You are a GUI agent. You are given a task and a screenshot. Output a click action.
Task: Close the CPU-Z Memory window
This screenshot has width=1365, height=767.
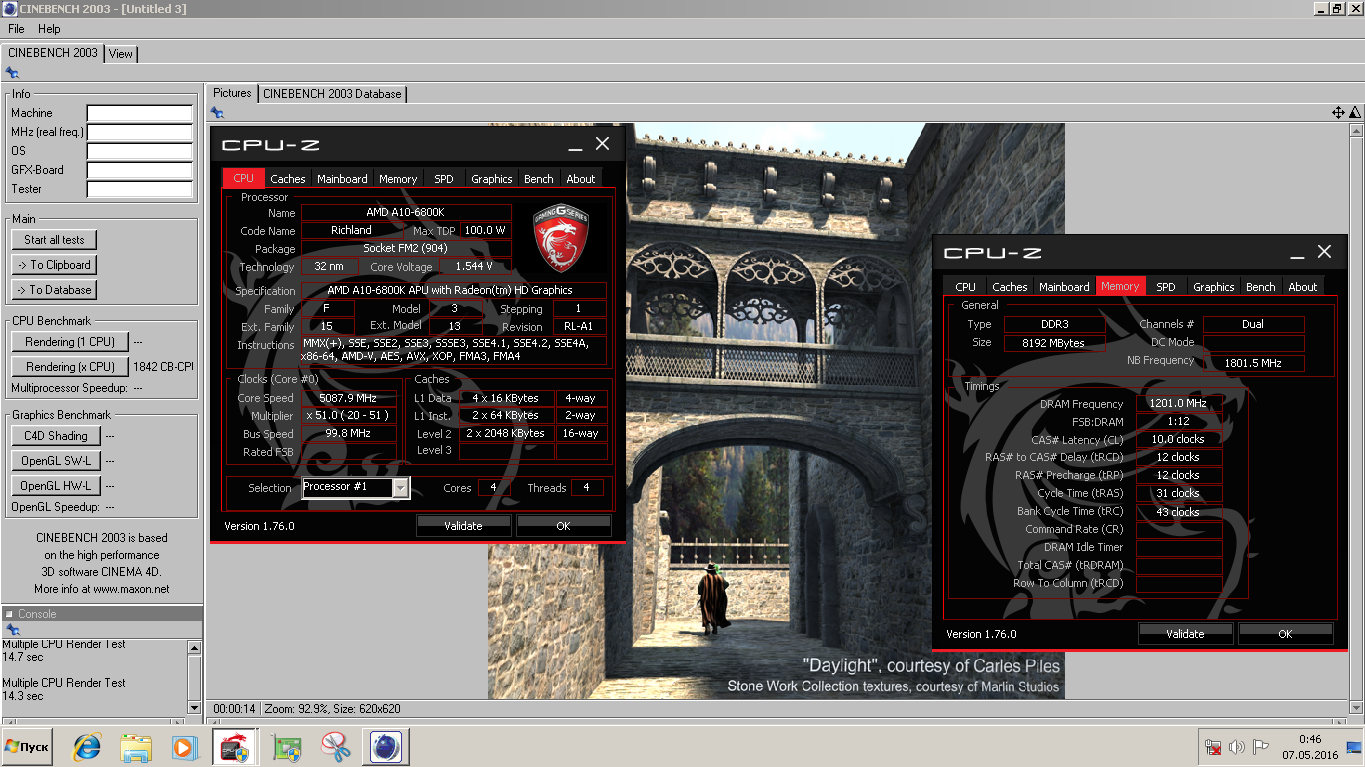1324,252
